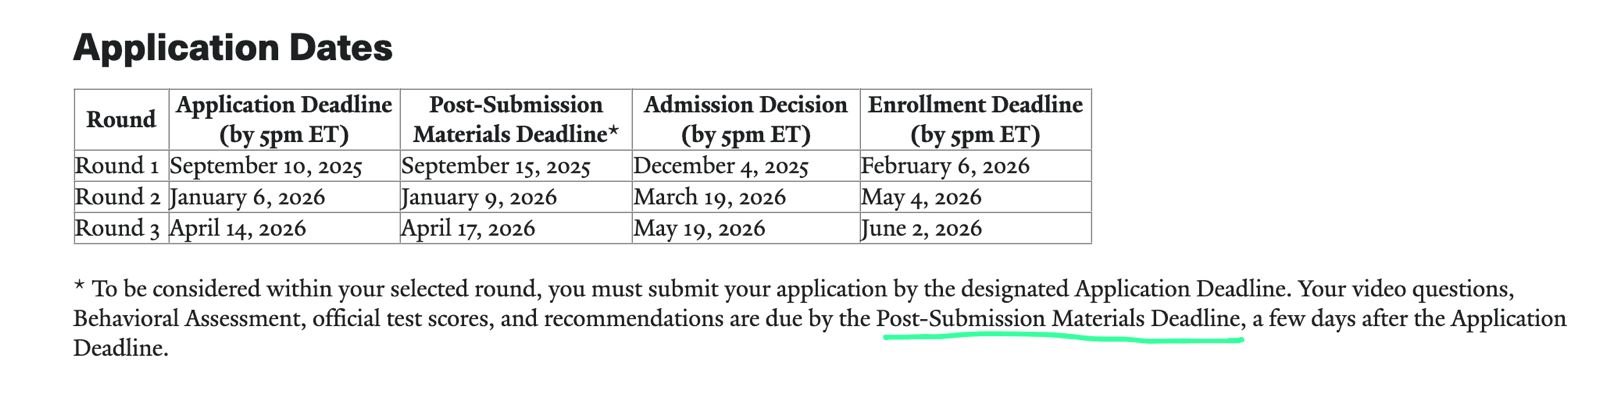
Task: Click the May 4, 2026 enrollment date
Action: point(921,197)
